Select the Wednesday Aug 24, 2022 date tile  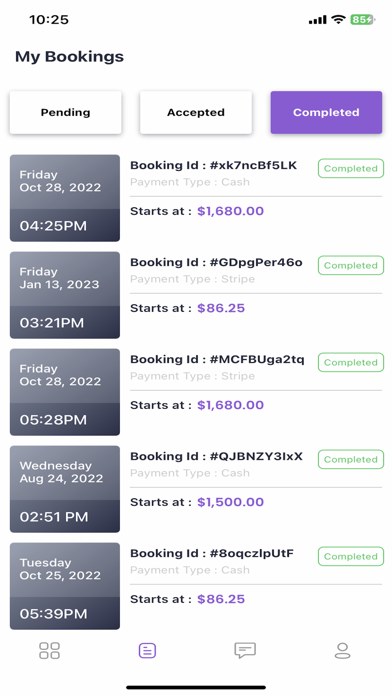coord(65,489)
